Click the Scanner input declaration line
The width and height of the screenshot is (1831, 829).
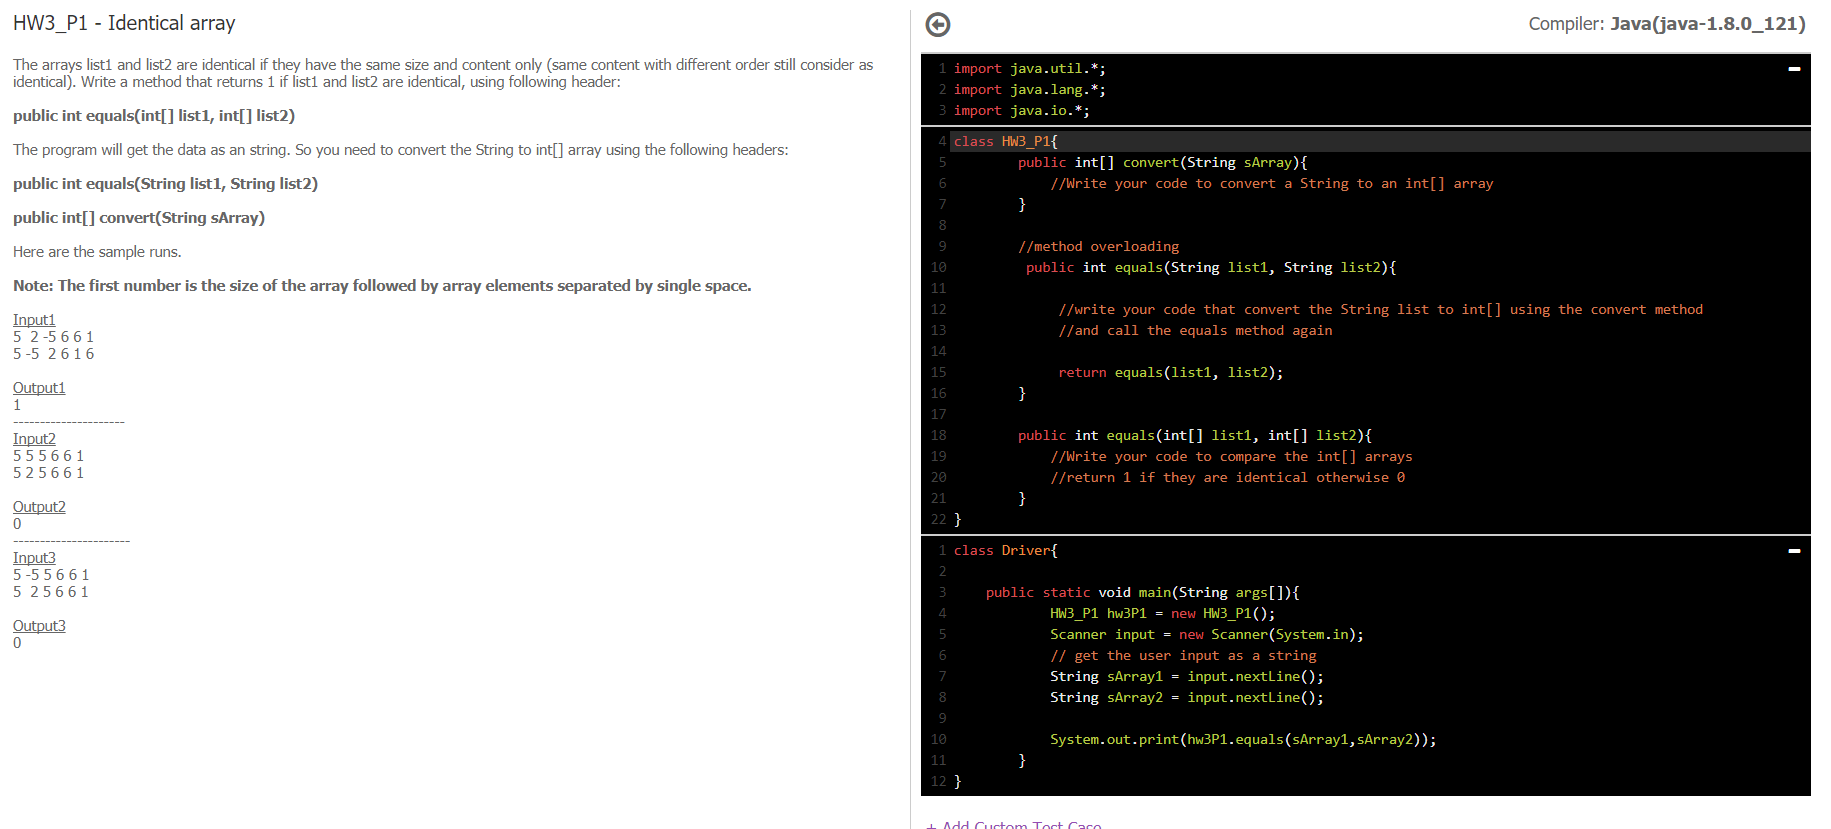click(1206, 634)
